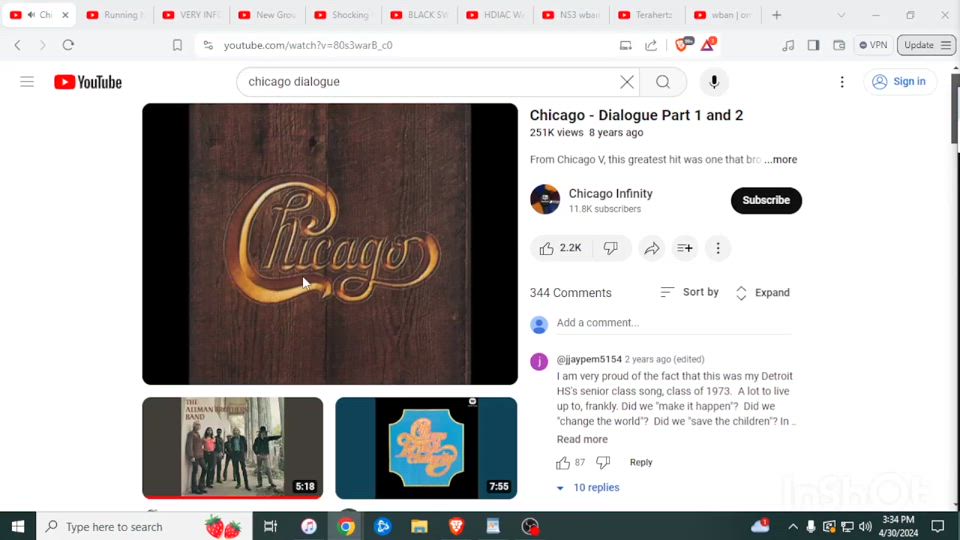Share the video using arrow icon
960x540 pixels.
(652, 248)
